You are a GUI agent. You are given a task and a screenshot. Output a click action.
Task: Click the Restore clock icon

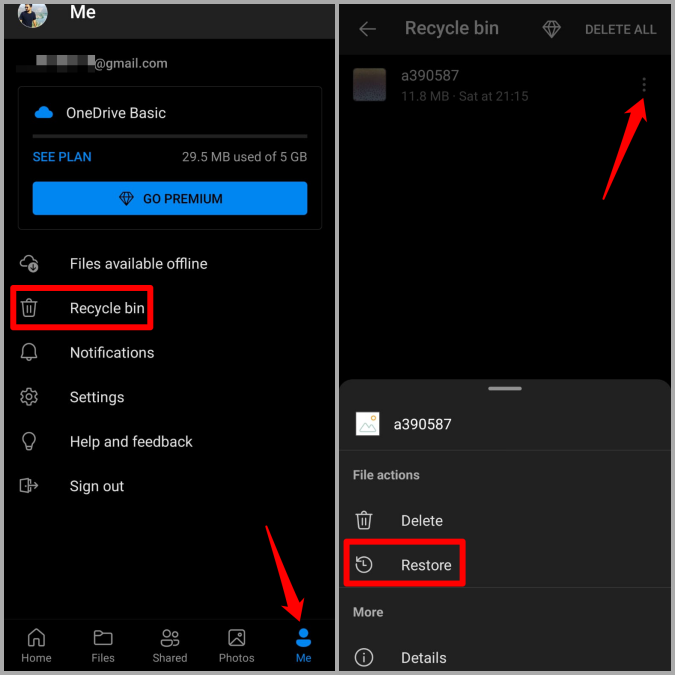[364, 564]
